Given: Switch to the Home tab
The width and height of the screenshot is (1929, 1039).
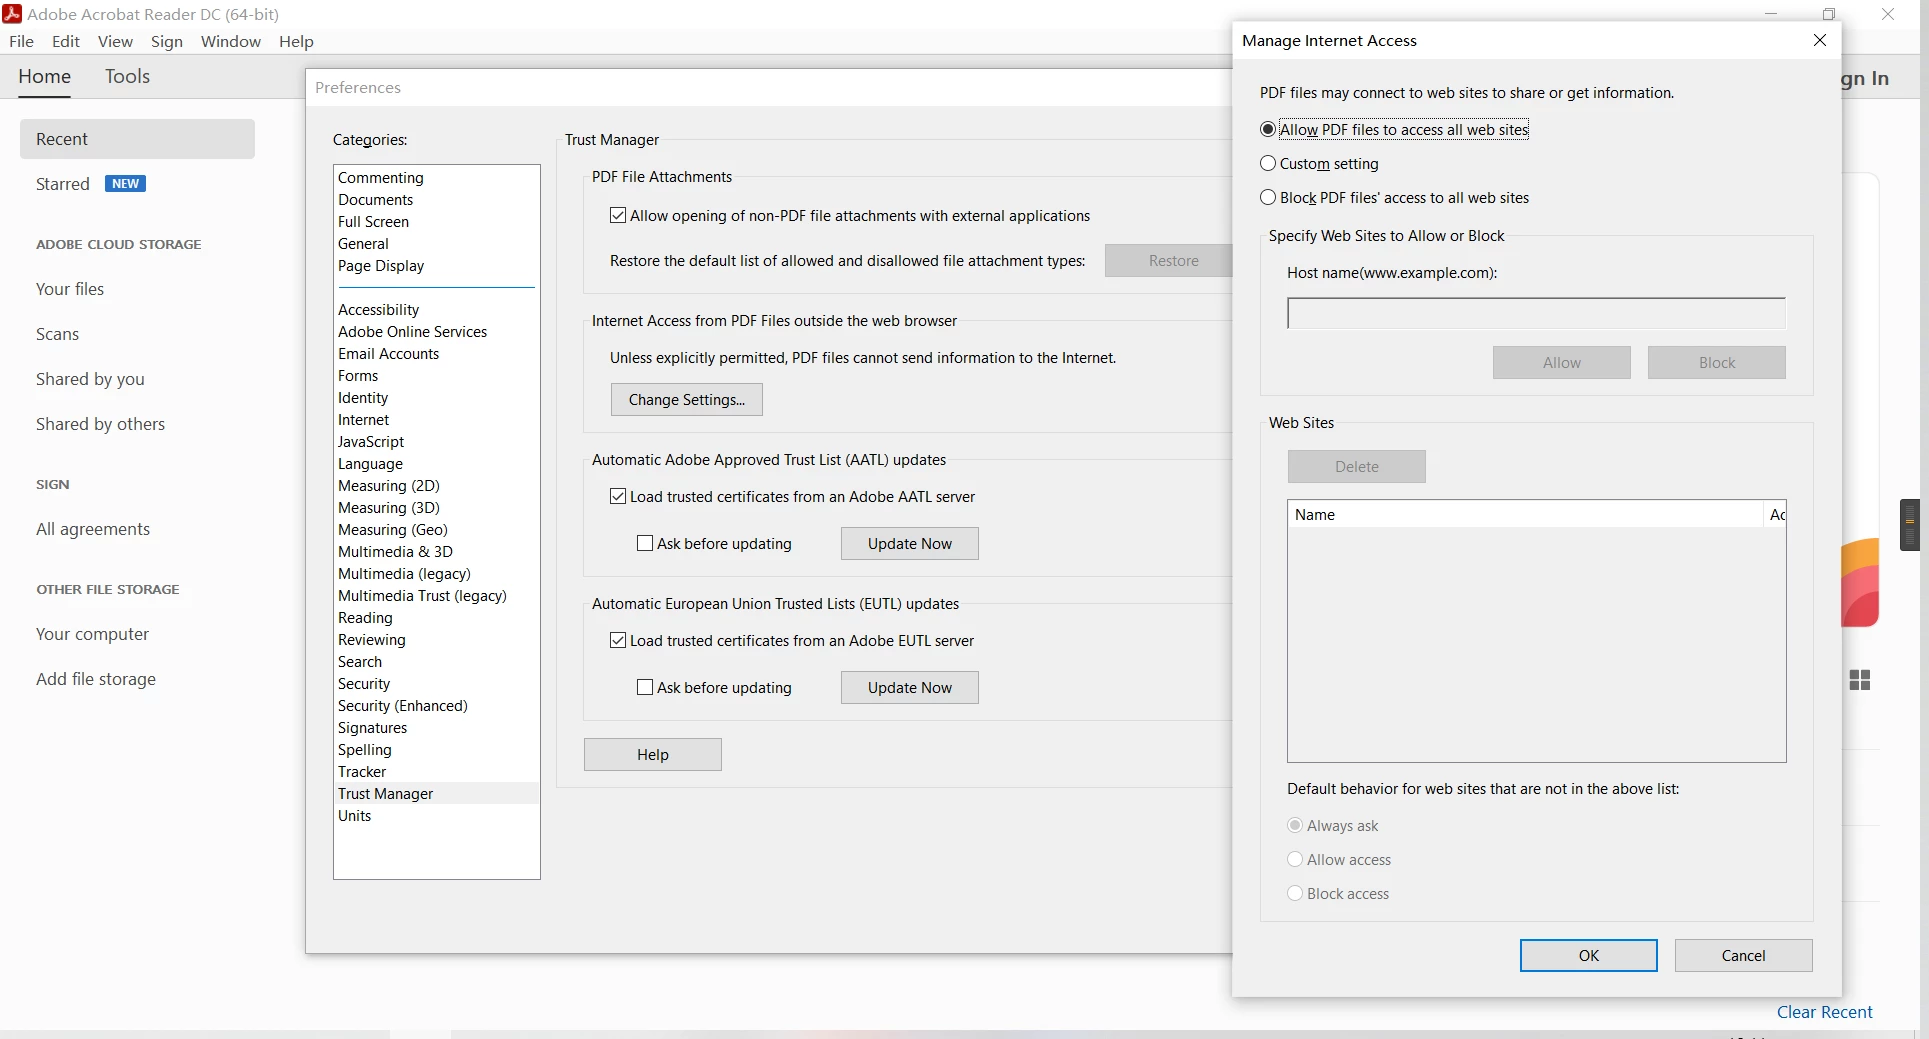Looking at the screenshot, I should tap(45, 76).
